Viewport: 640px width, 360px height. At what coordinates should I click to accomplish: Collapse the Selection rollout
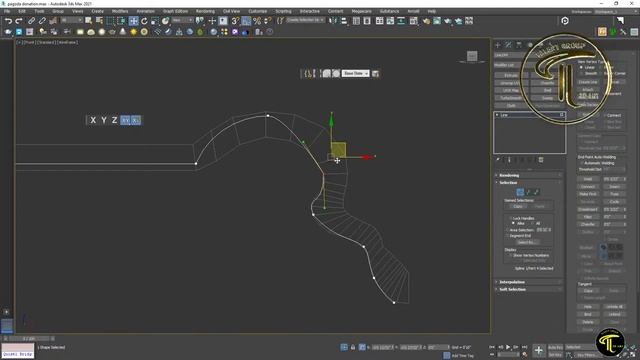pos(529,183)
